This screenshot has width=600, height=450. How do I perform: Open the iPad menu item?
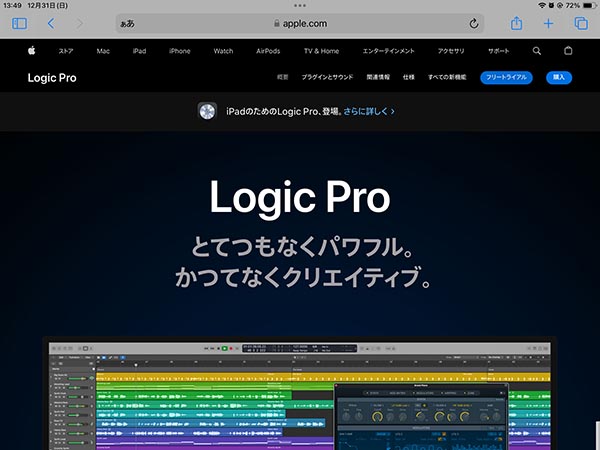[x=139, y=51]
